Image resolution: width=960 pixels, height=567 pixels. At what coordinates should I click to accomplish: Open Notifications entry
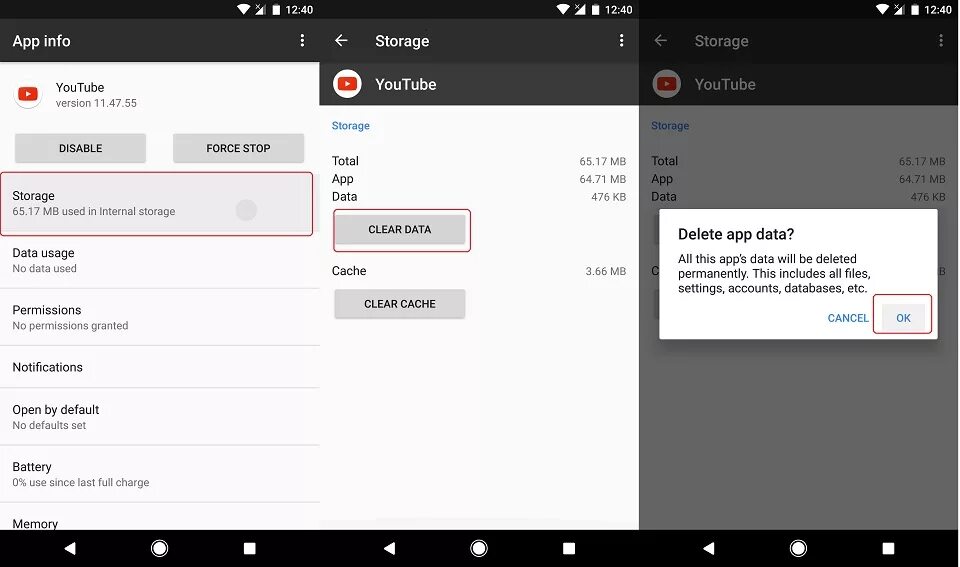click(x=160, y=367)
